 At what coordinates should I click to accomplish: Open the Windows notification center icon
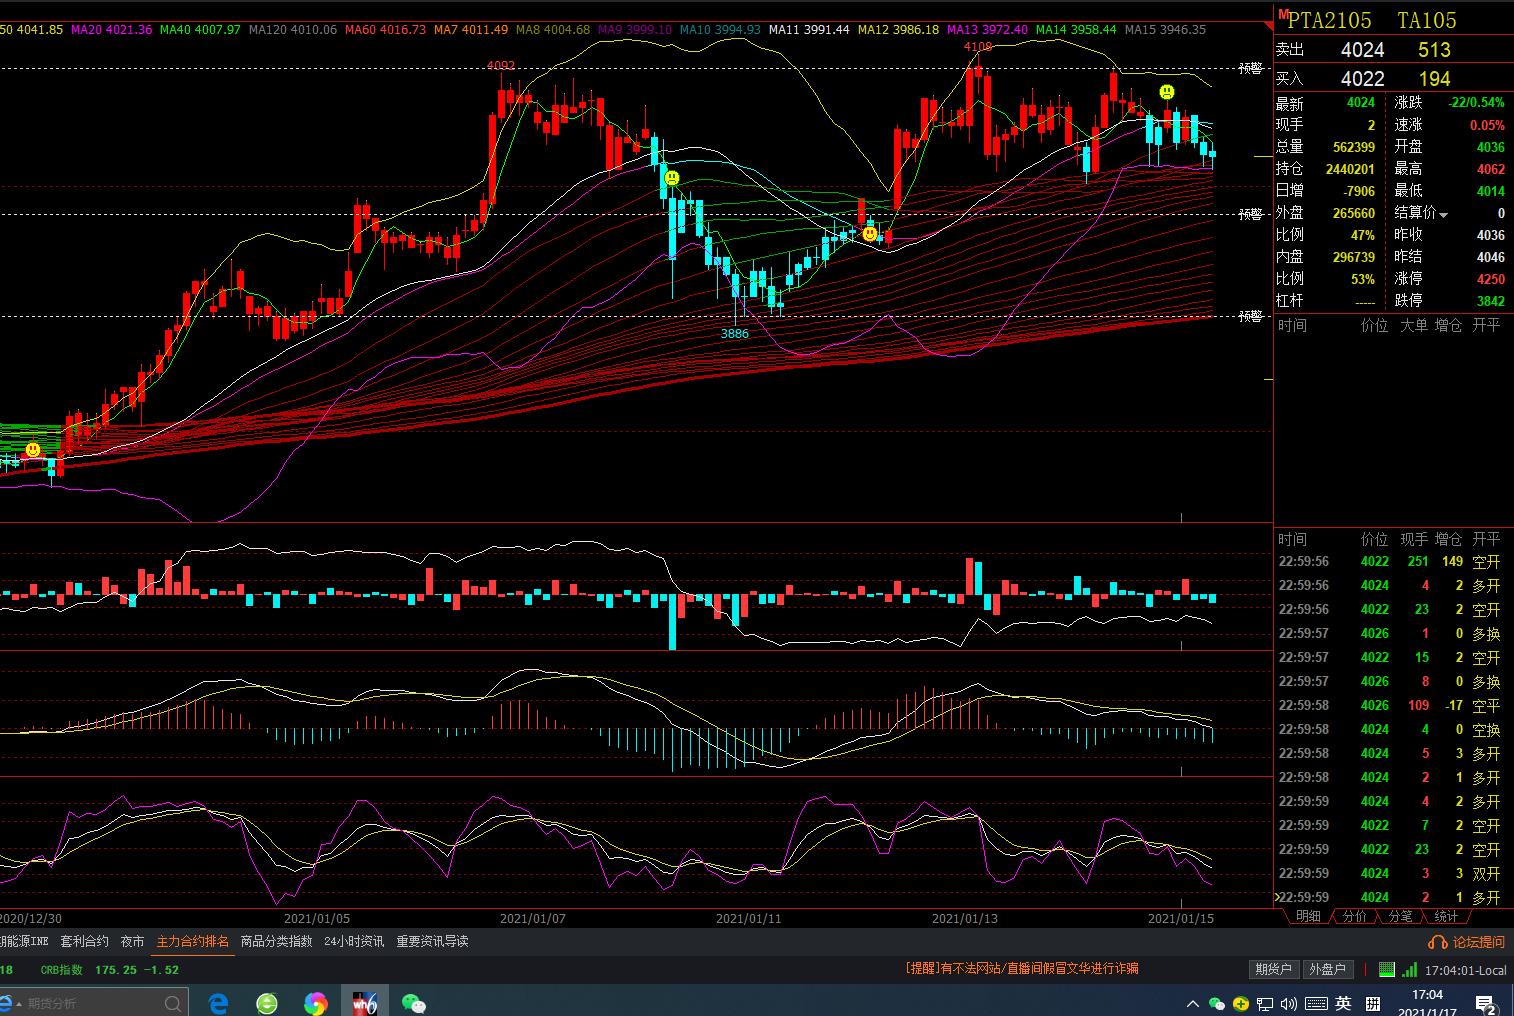coord(1485,1004)
